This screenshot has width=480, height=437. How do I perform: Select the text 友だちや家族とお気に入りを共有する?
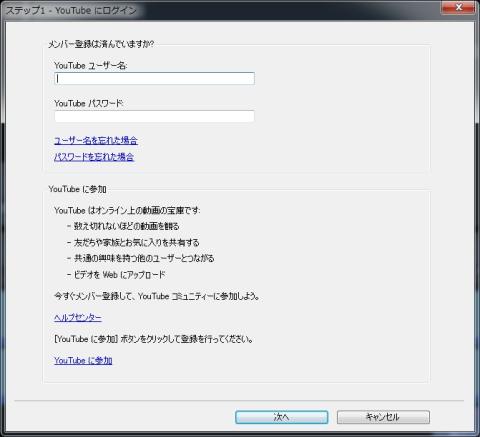point(136,242)
